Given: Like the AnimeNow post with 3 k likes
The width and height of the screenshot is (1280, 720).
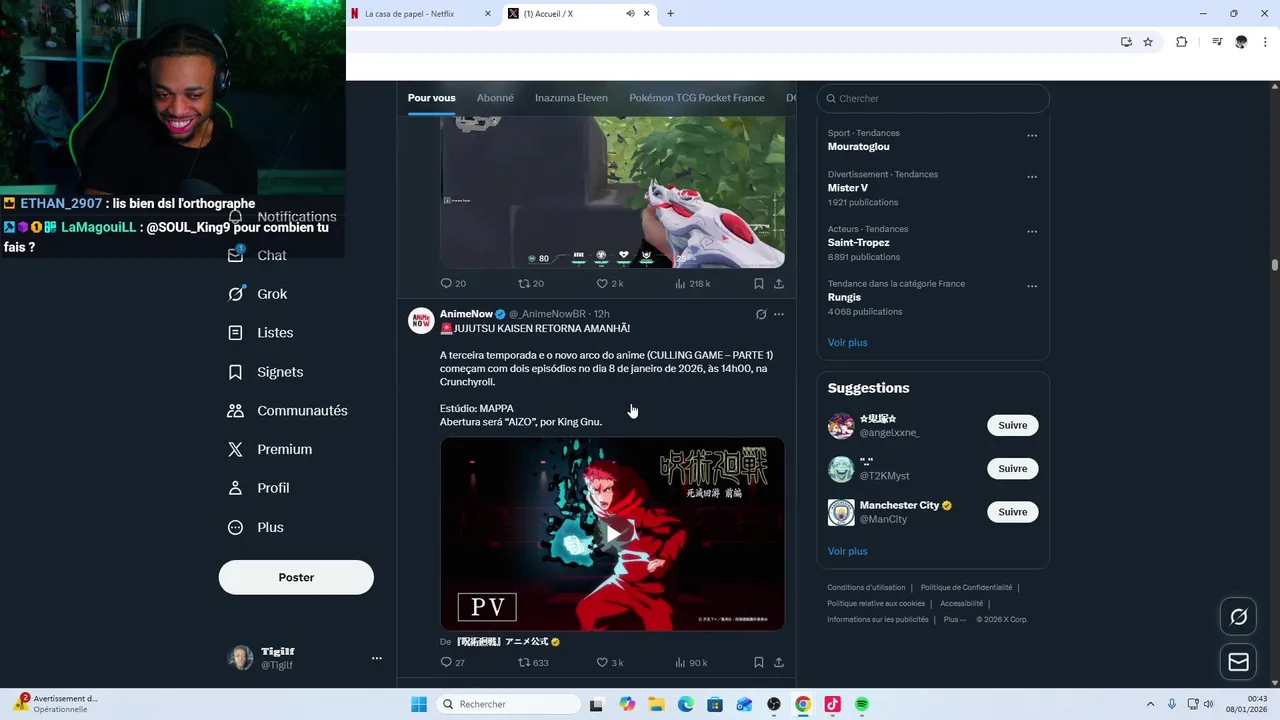Looking at the screenshot, I should click(x=610, y=662).
